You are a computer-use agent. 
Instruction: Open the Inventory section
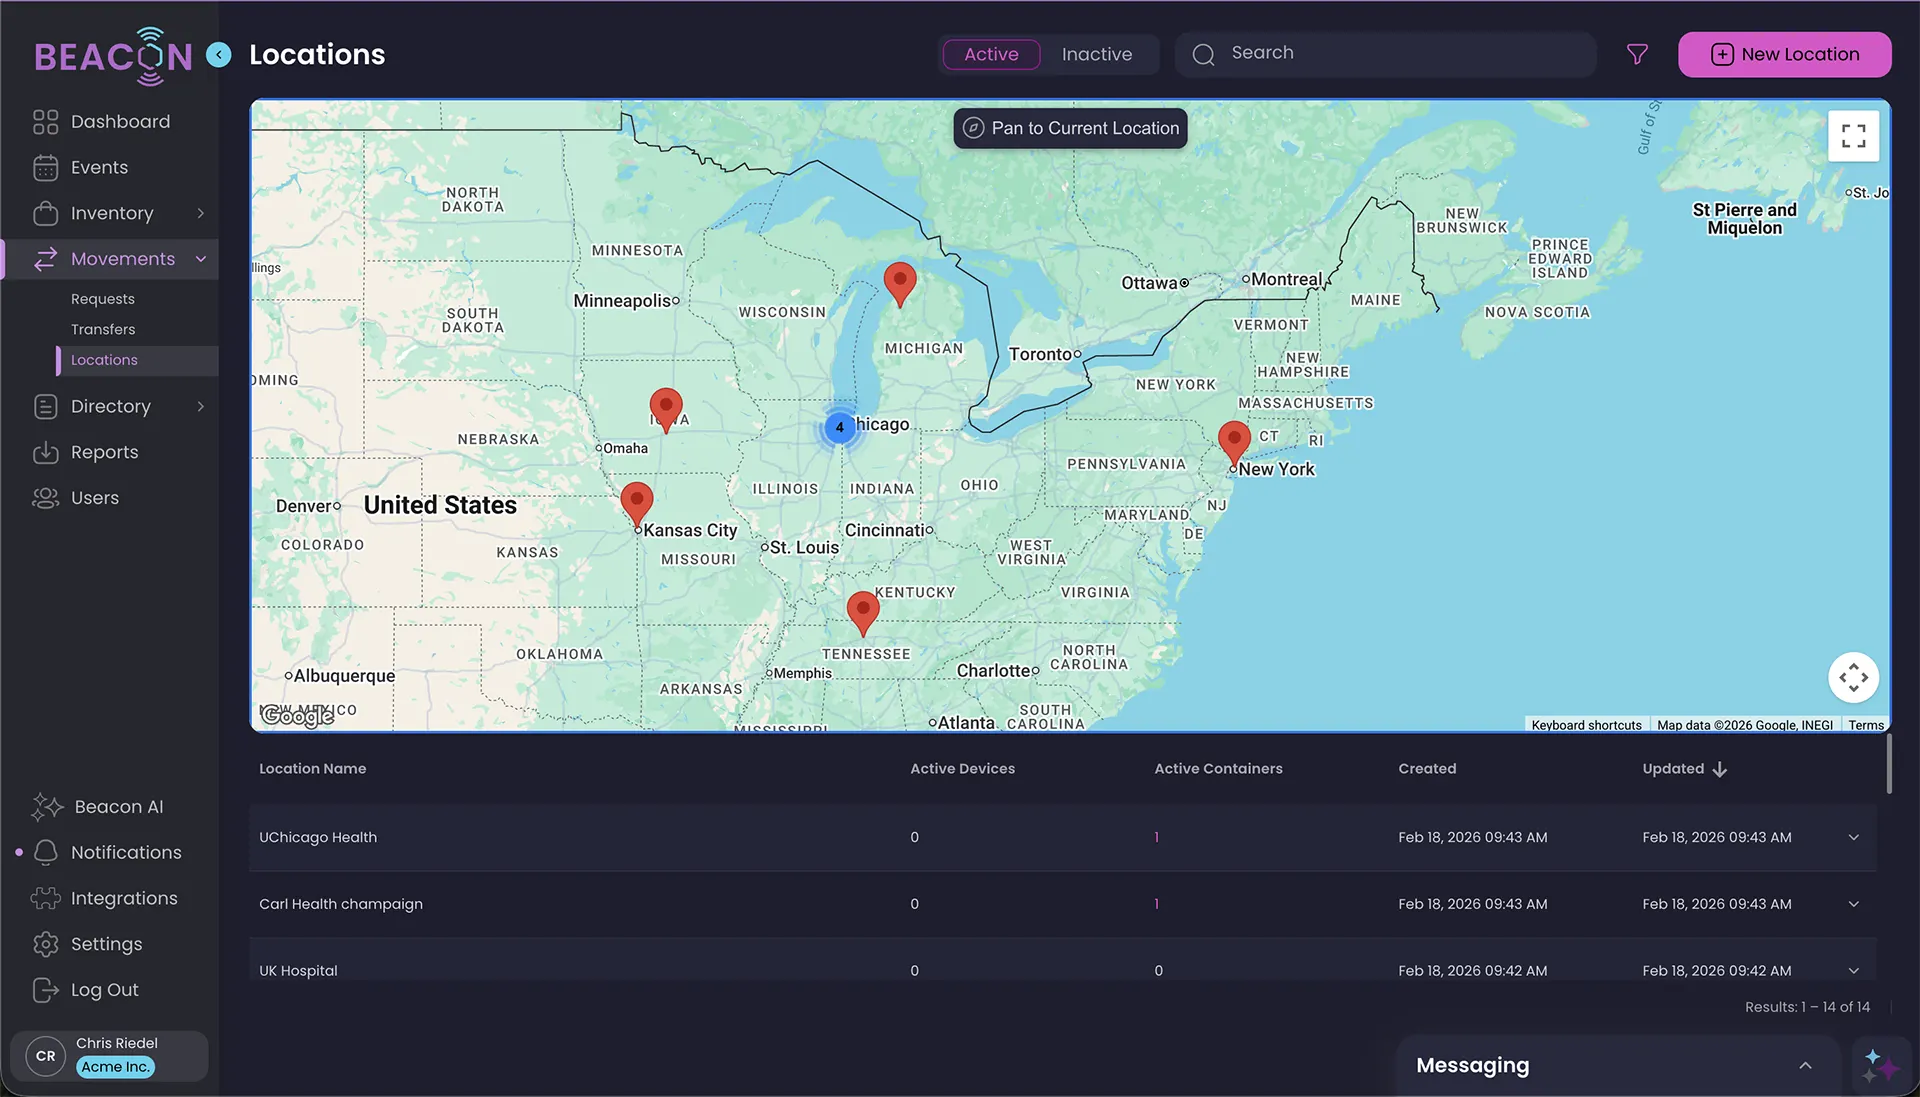click(112, 213)
